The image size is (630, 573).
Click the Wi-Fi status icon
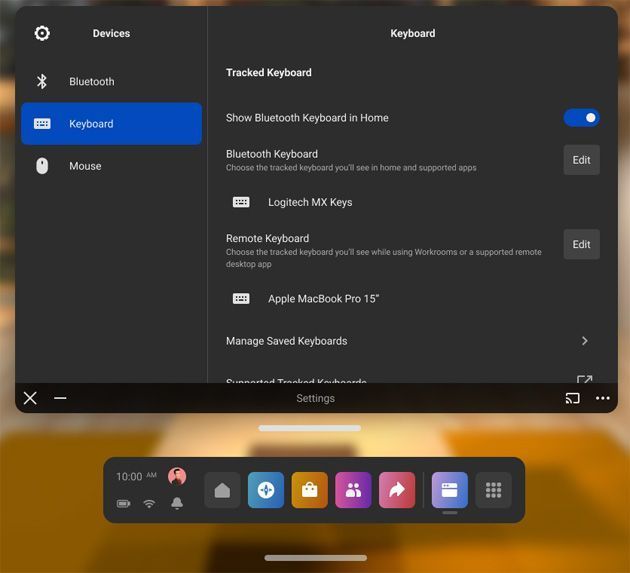pyautogui.click(x=149, y=503)
